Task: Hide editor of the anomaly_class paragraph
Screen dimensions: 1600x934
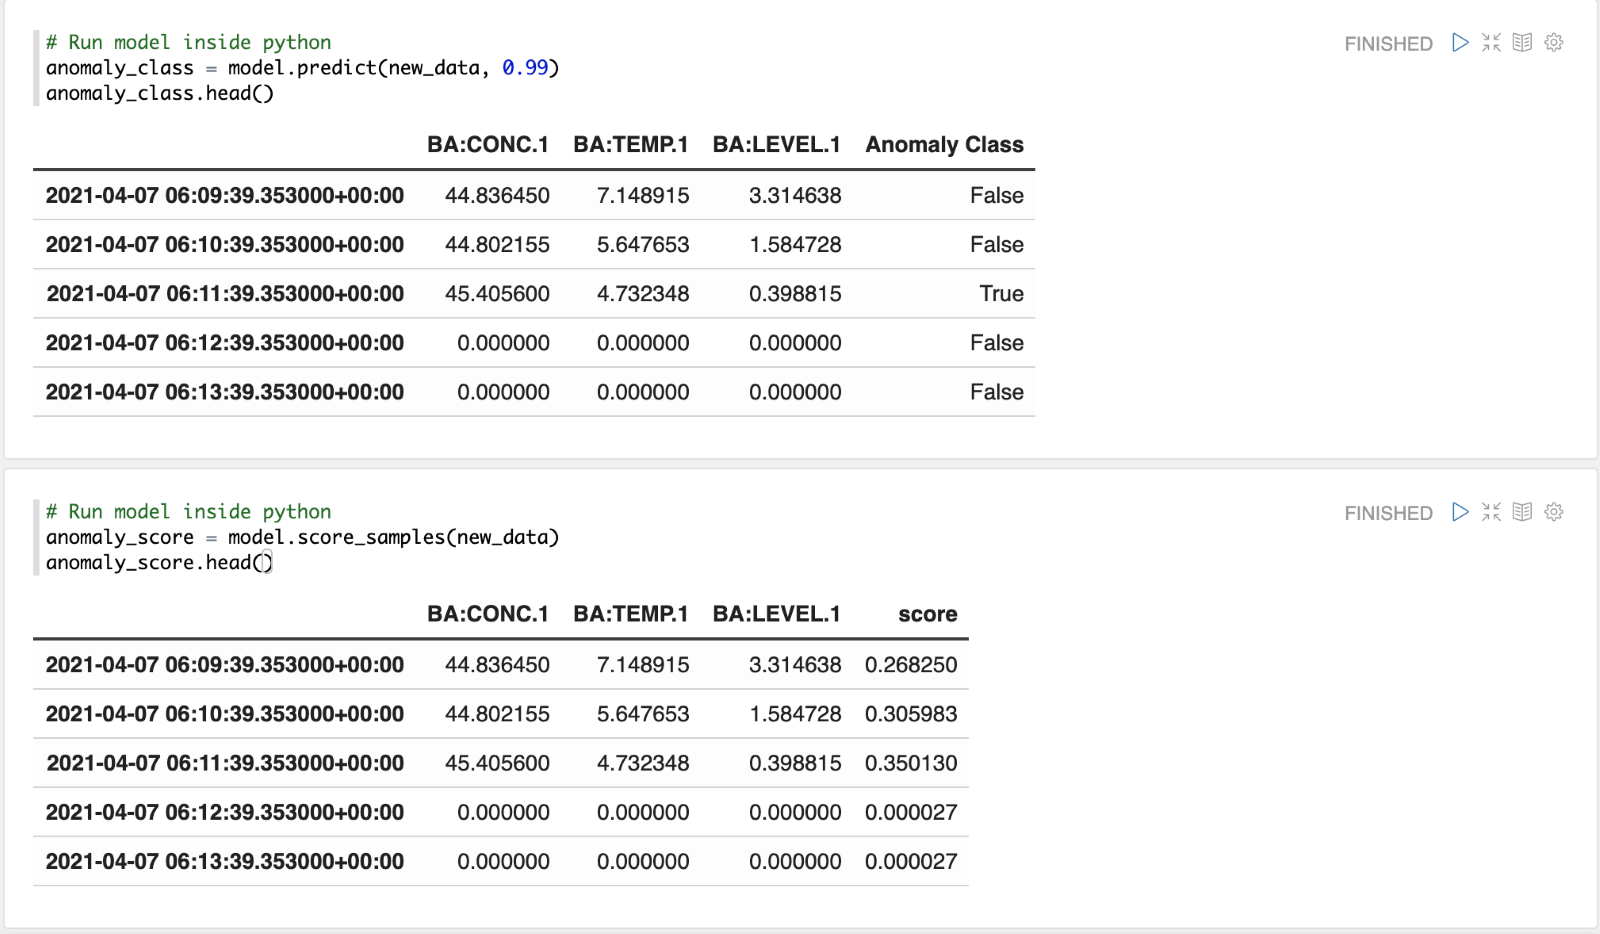Action: click(x=1491, y=42)
